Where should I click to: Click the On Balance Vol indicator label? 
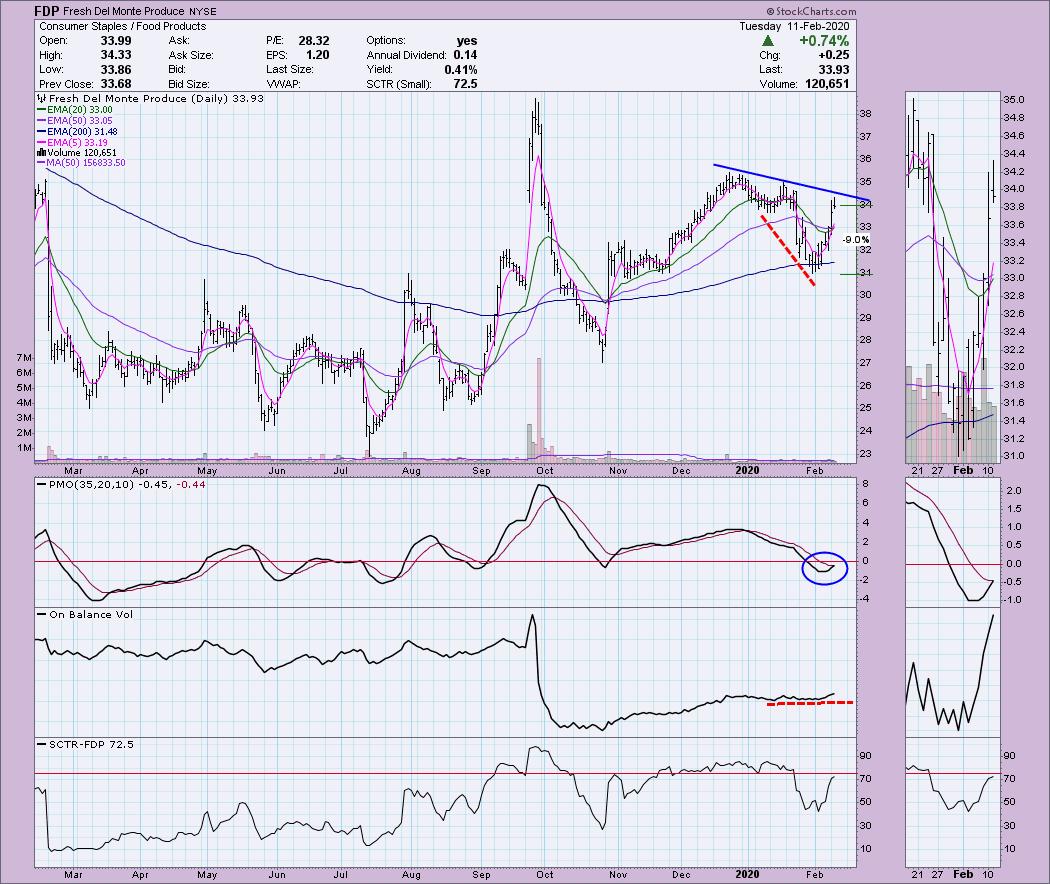tap(91, 614)
